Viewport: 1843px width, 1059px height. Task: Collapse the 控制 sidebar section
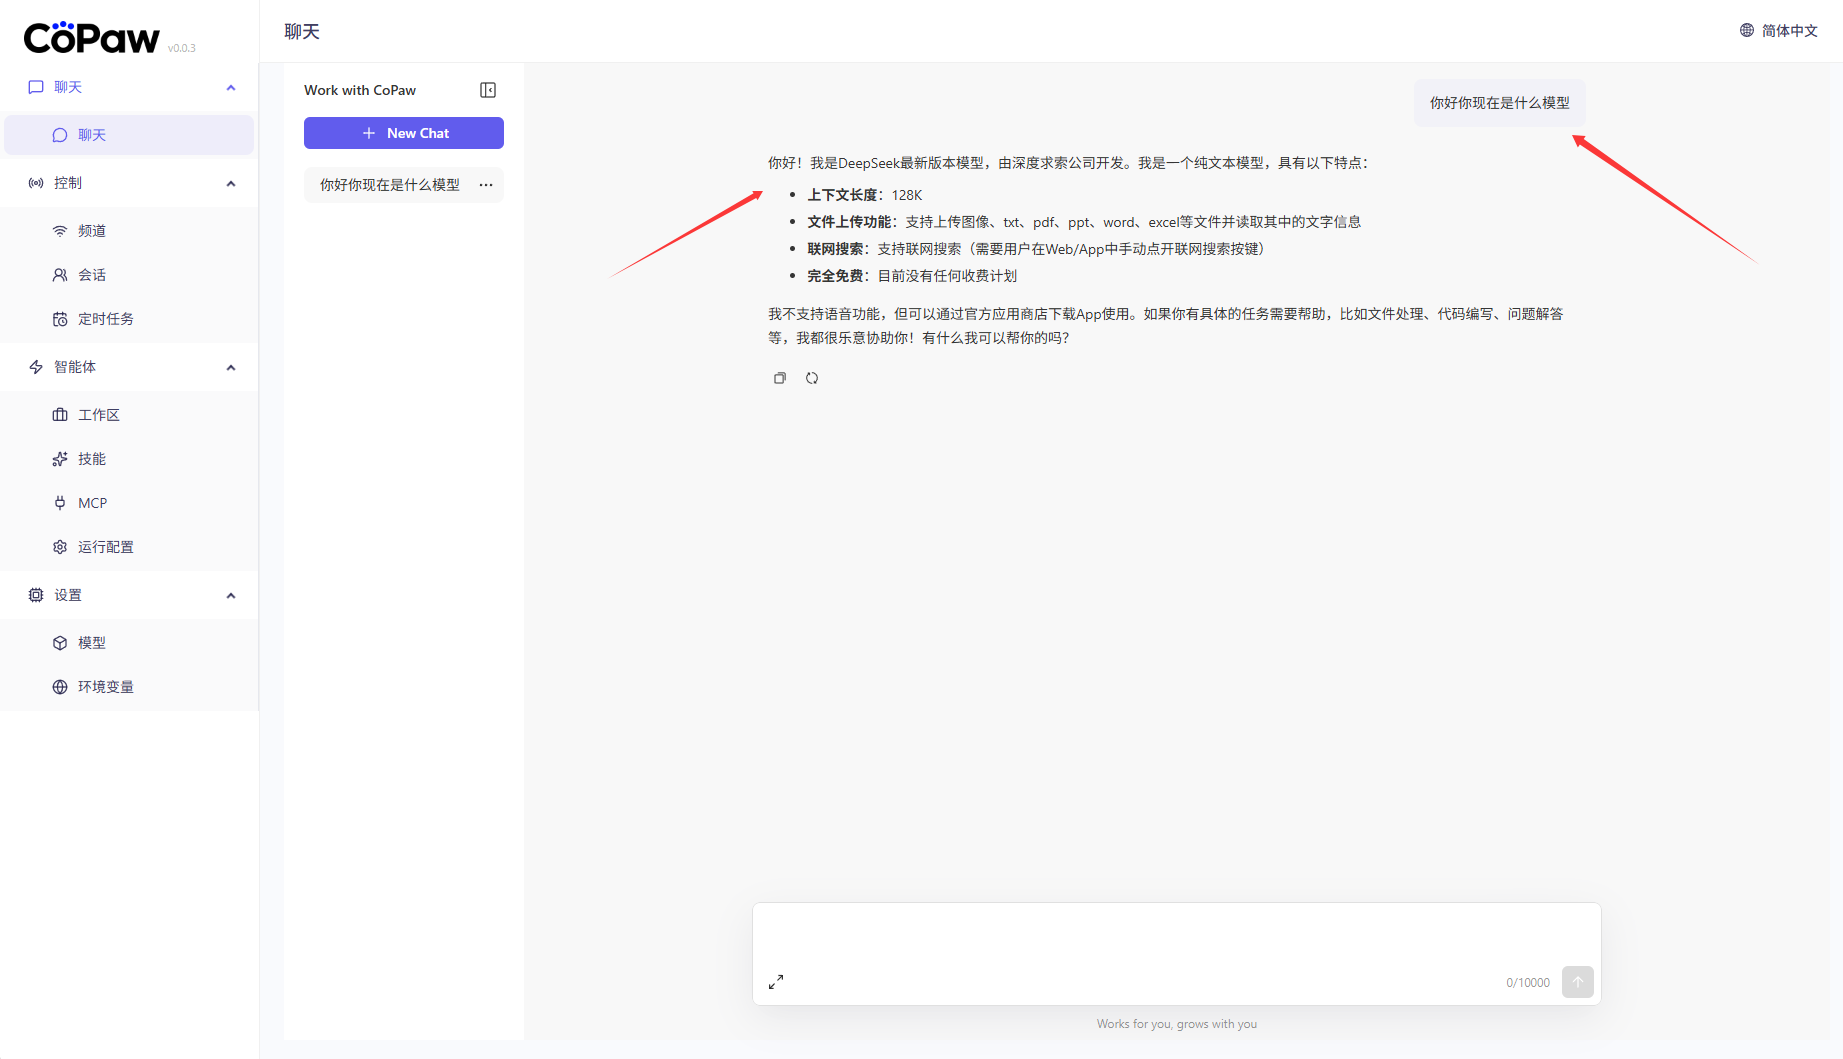pyautogui.click(x=231, y=184)
